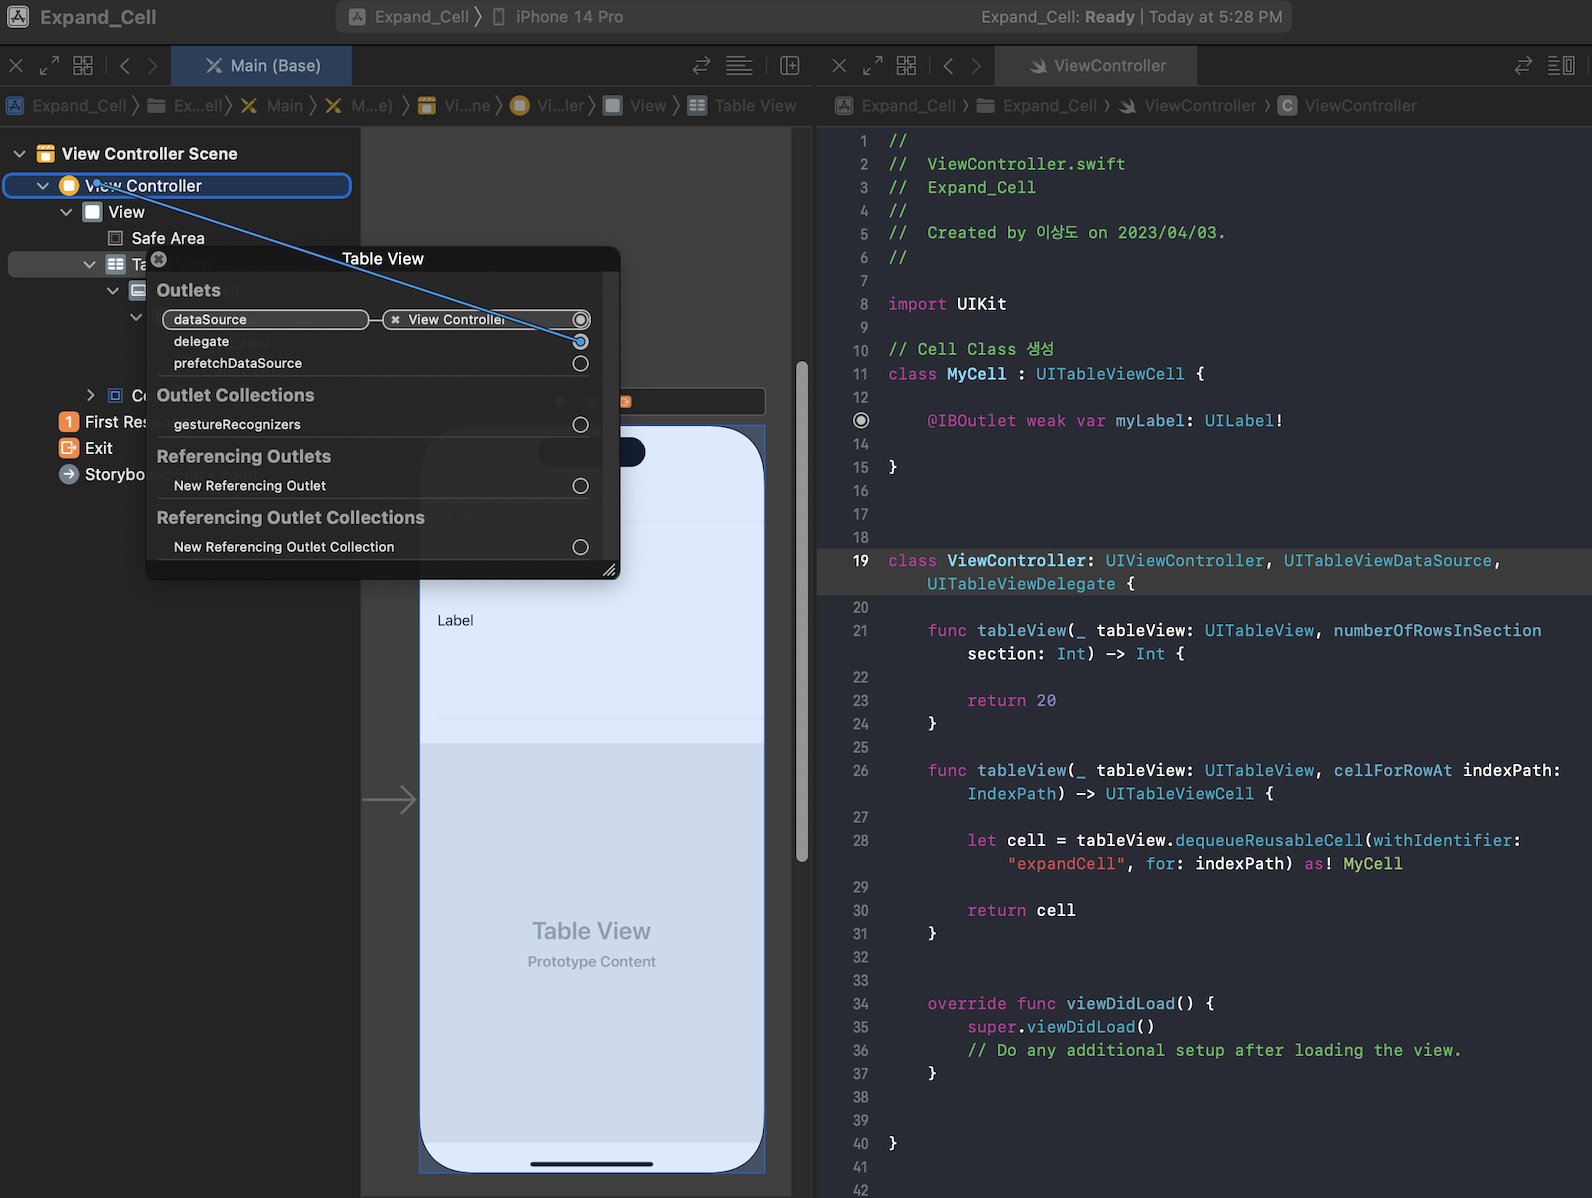Screen dimensions: 1592x1198
Task: Switch to the Main (Base) tab
Action: 262,66
